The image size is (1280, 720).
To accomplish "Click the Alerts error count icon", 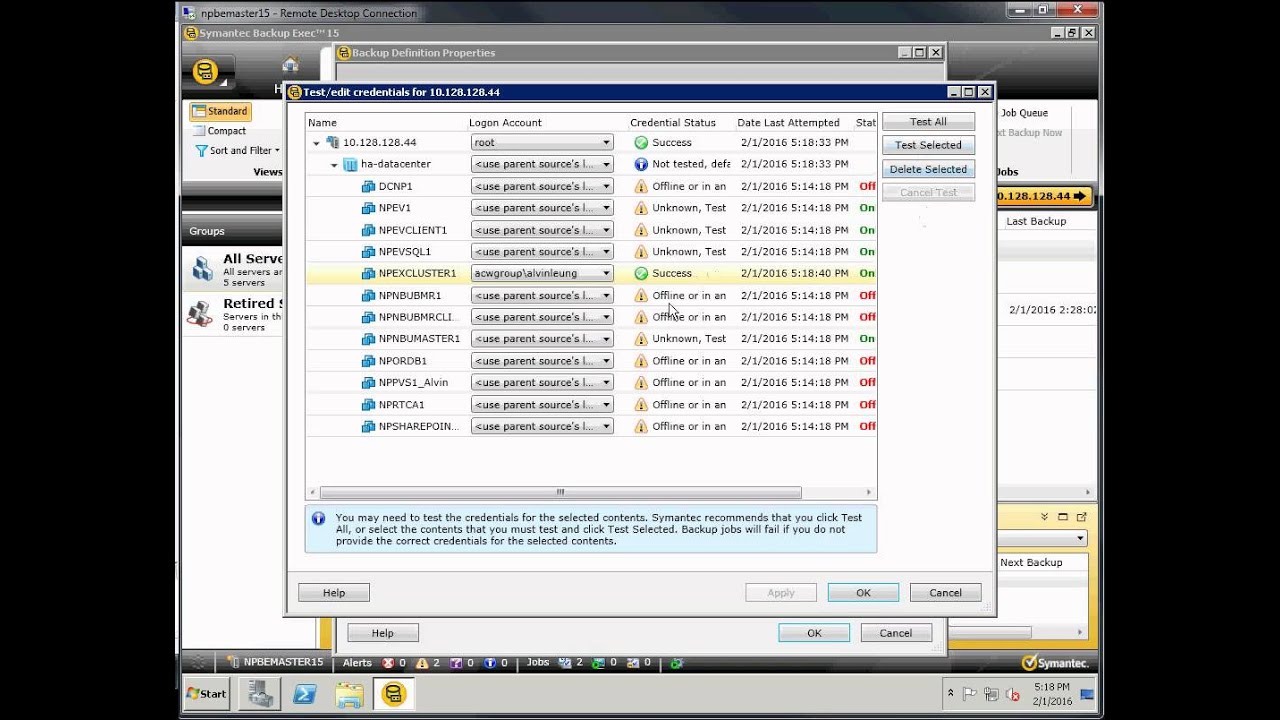I will pos(388,663).
